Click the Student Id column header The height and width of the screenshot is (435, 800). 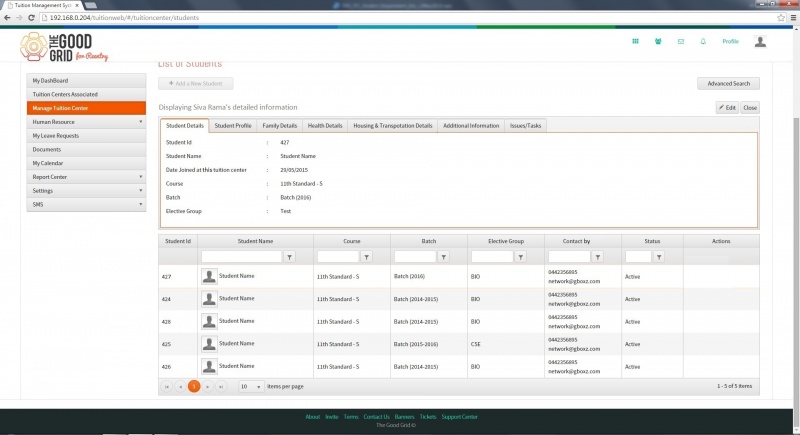pyautogui.click(x=178, y=241)
